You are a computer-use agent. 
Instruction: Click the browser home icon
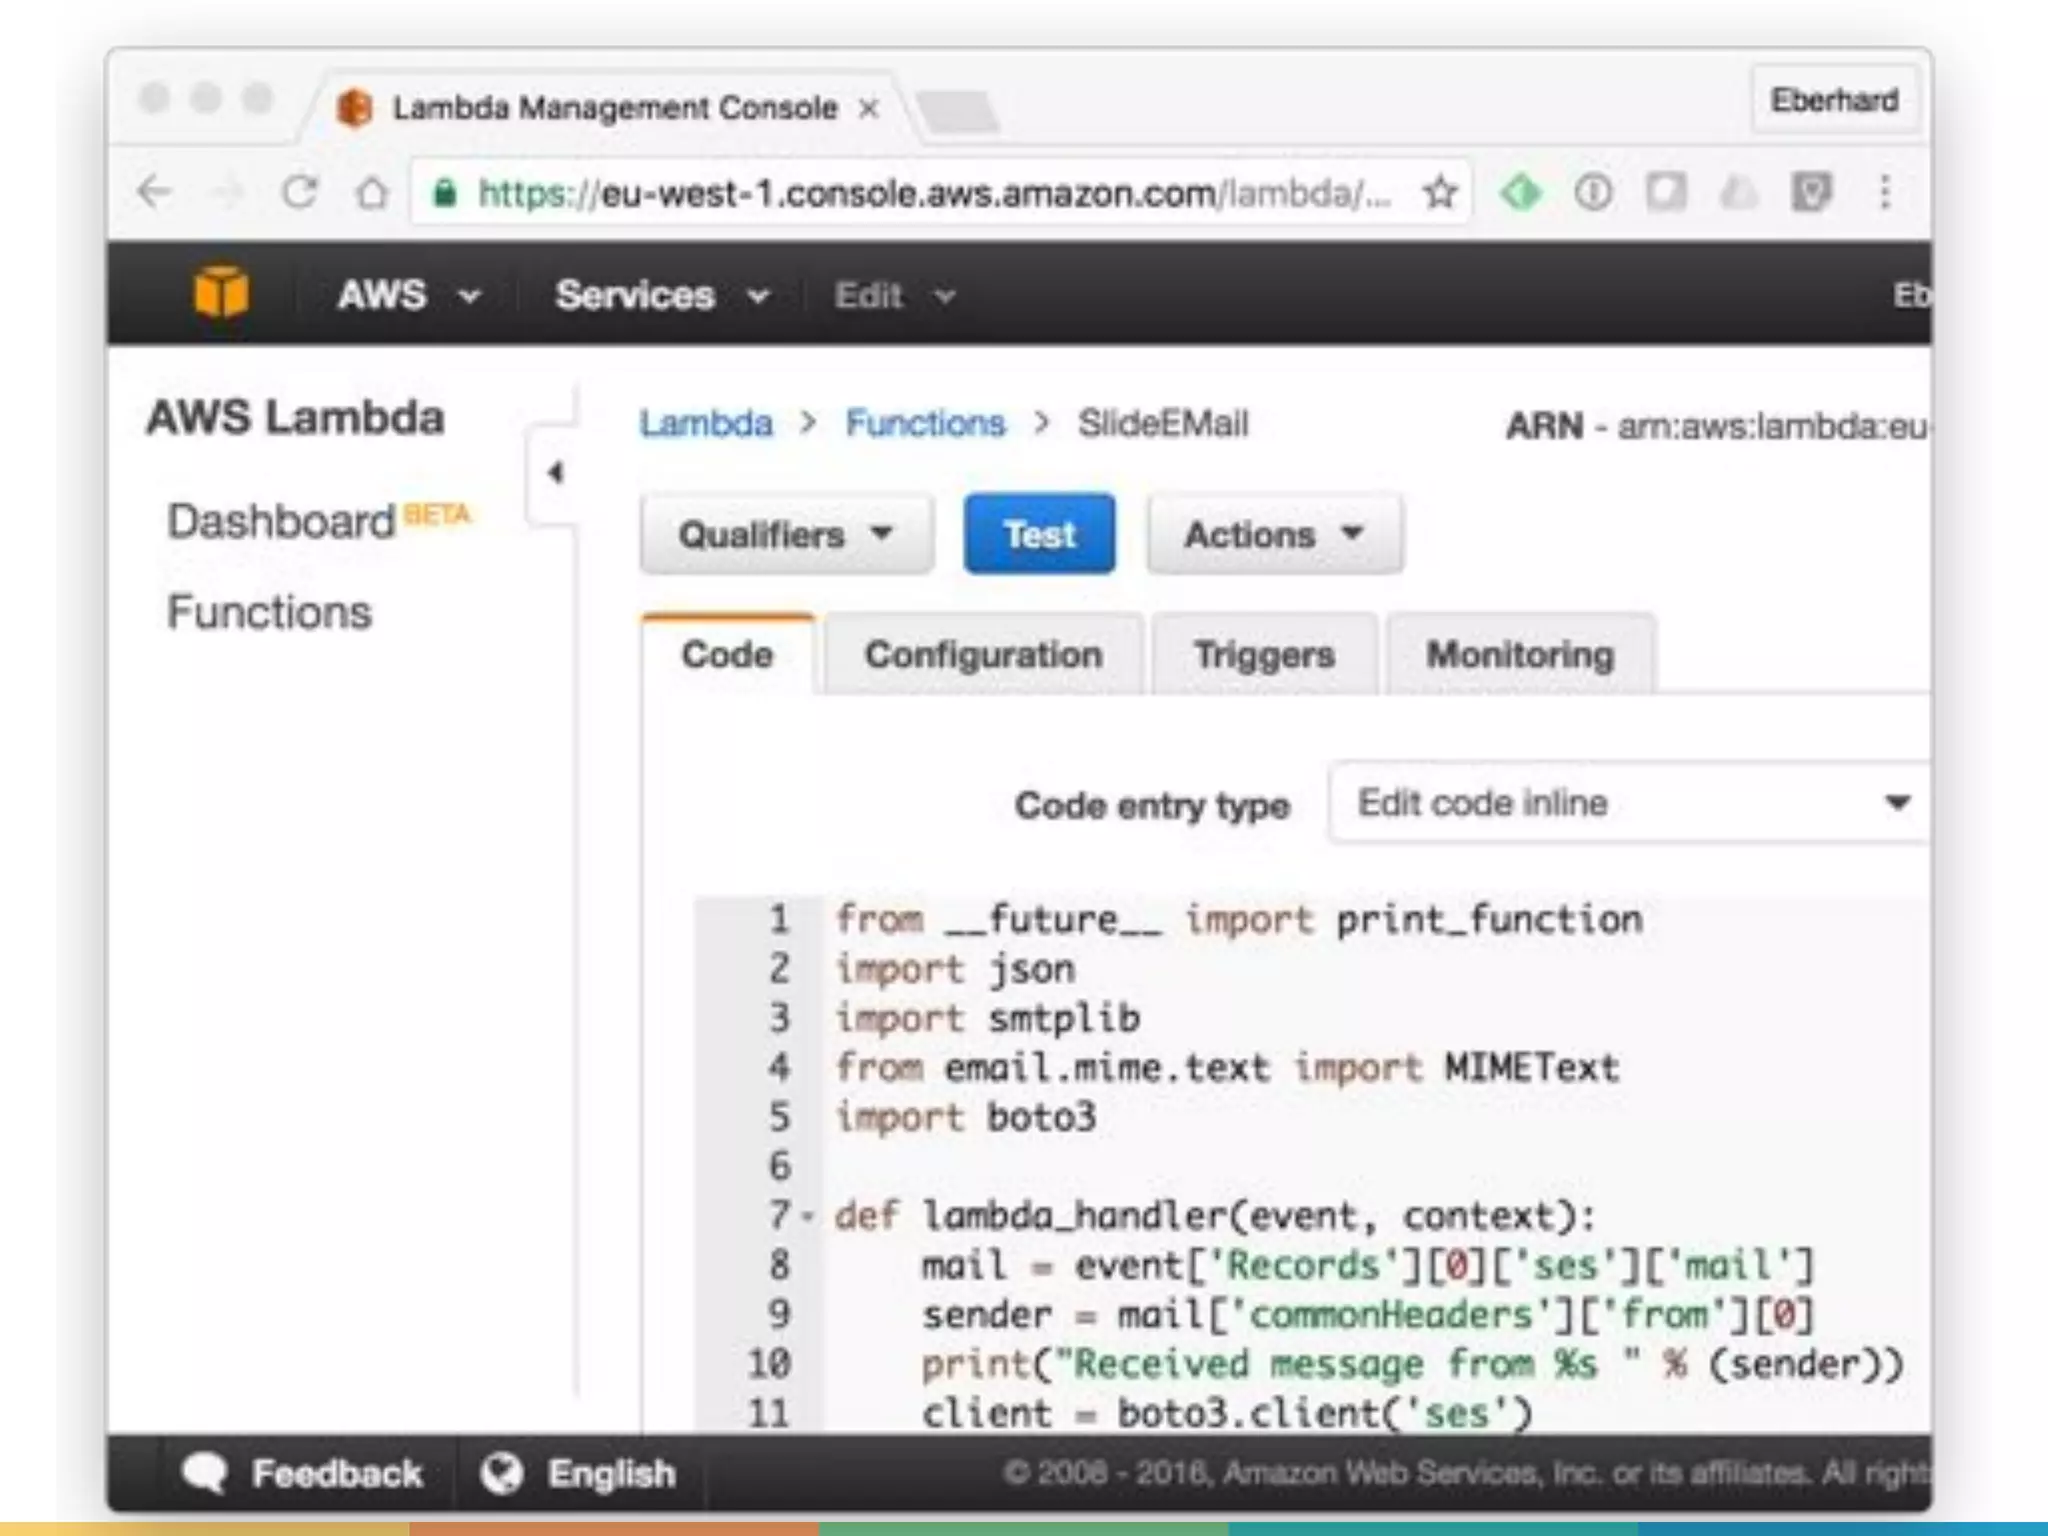[372, 192]
